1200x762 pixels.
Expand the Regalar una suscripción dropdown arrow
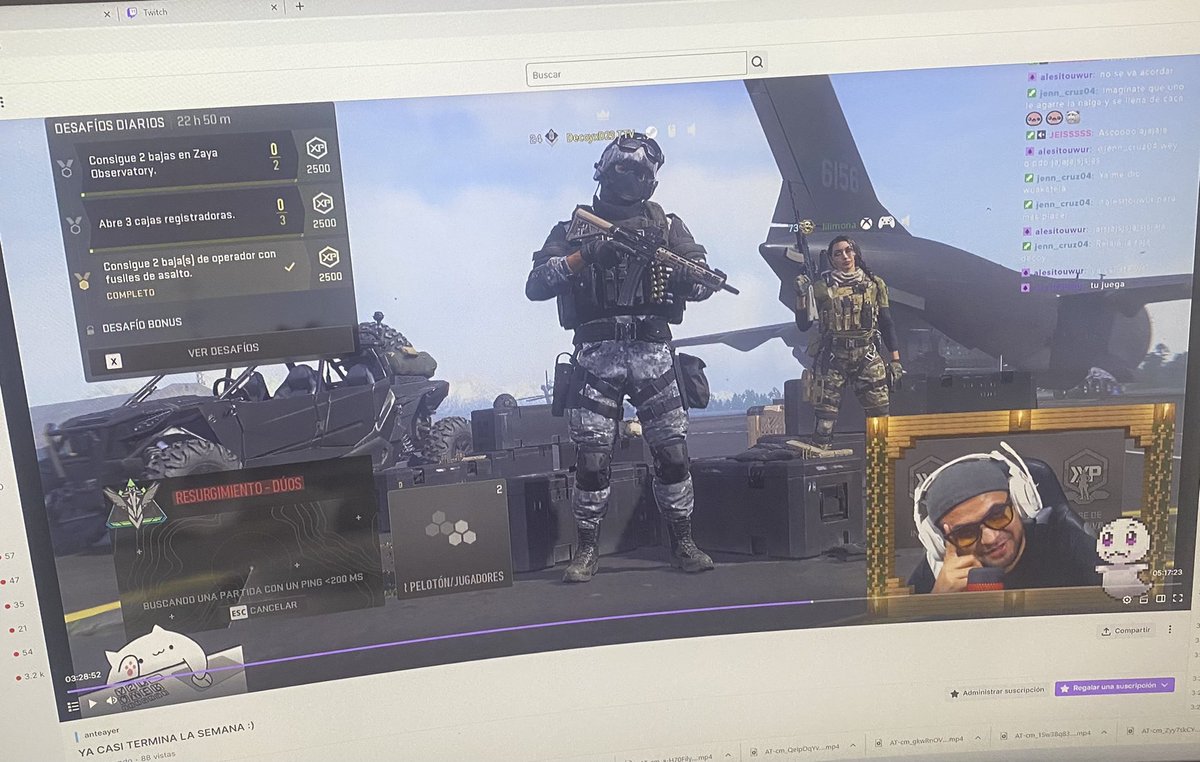tap(1165, 685)
